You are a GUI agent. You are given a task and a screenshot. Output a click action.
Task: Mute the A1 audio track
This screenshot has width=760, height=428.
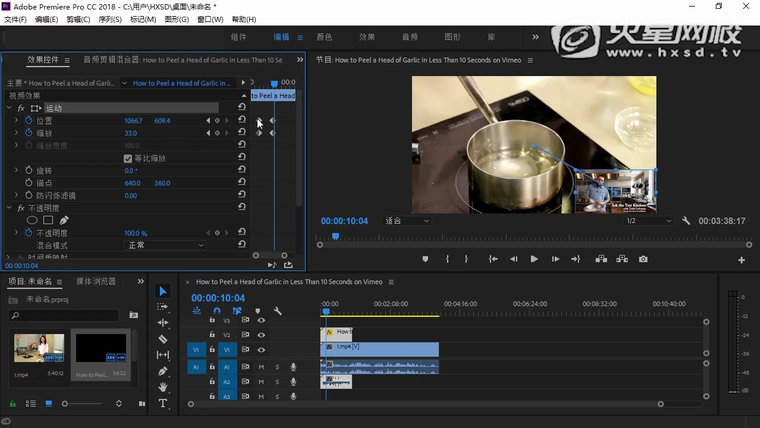pos(261,367)
